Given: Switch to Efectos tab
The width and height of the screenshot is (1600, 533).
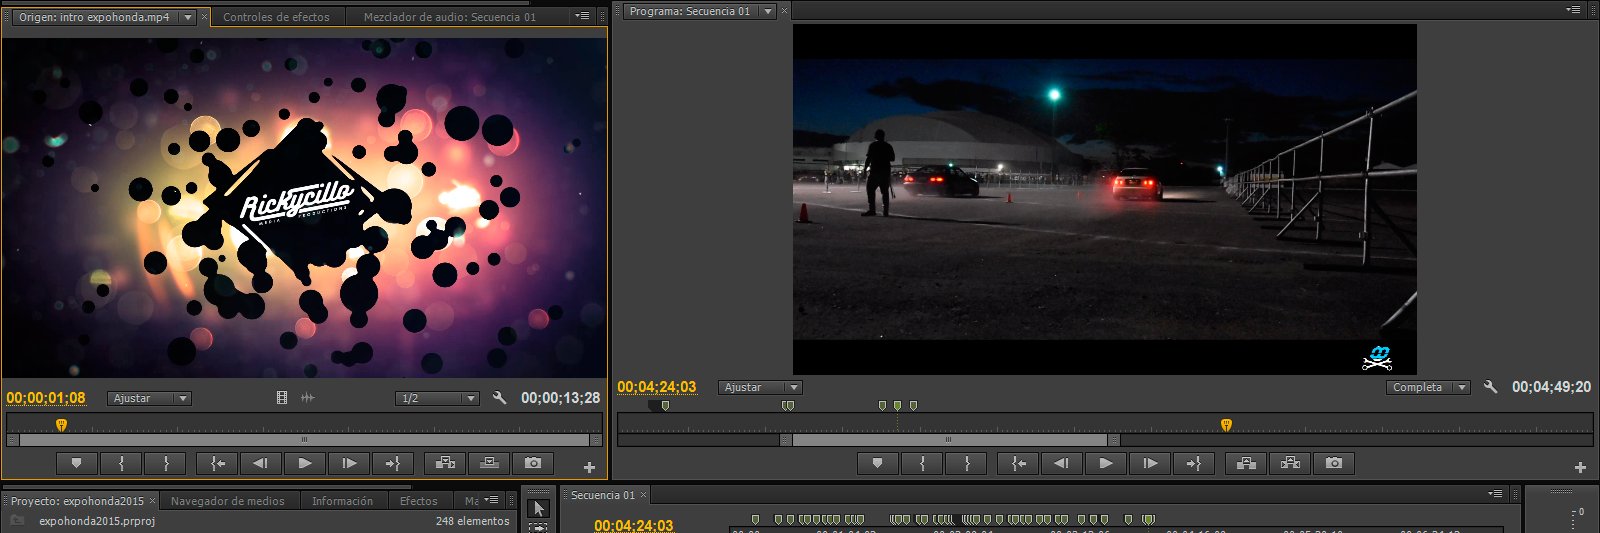Looking at the screenshot, I should tap(419, 501).
